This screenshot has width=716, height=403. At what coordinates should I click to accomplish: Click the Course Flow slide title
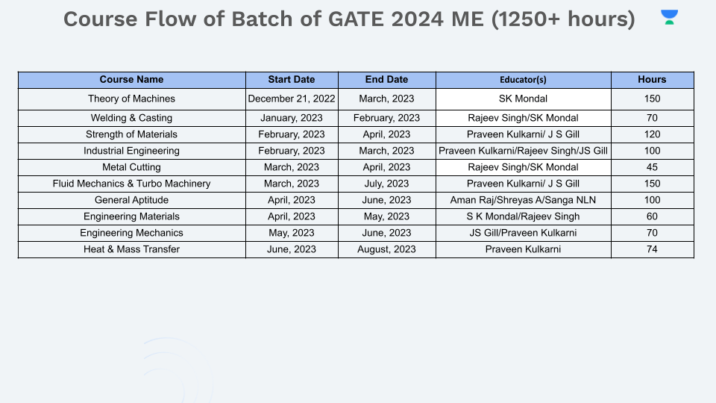349,19
